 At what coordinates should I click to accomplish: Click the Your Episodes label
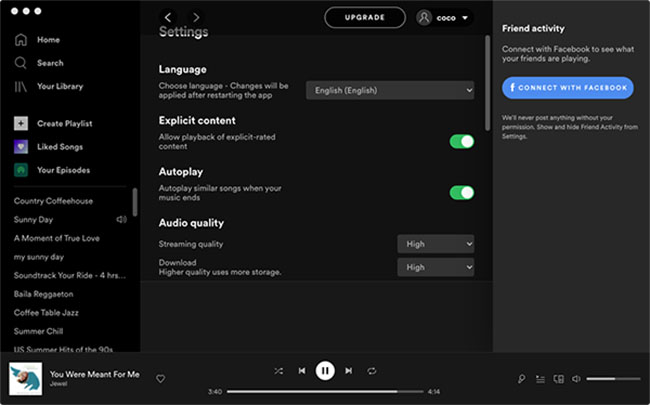click(63, 170)
